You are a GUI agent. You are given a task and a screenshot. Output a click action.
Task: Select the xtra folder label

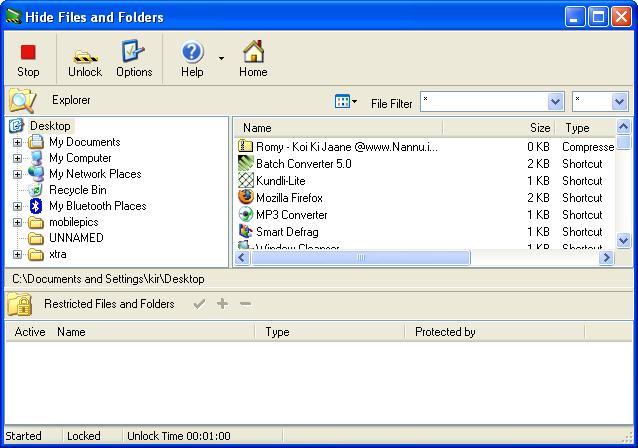click(x=57, y=254)
